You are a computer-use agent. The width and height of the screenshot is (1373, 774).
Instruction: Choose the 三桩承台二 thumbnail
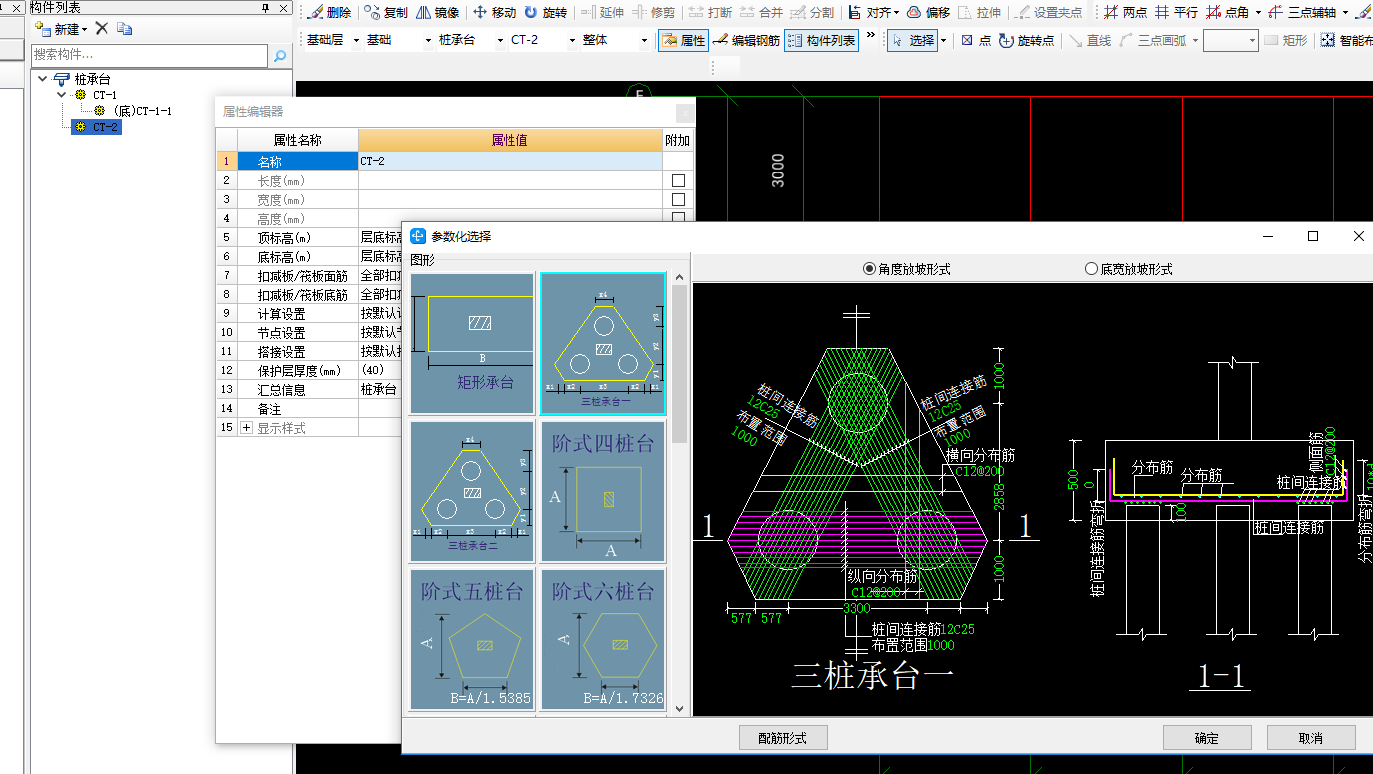(x=472, y=491)
